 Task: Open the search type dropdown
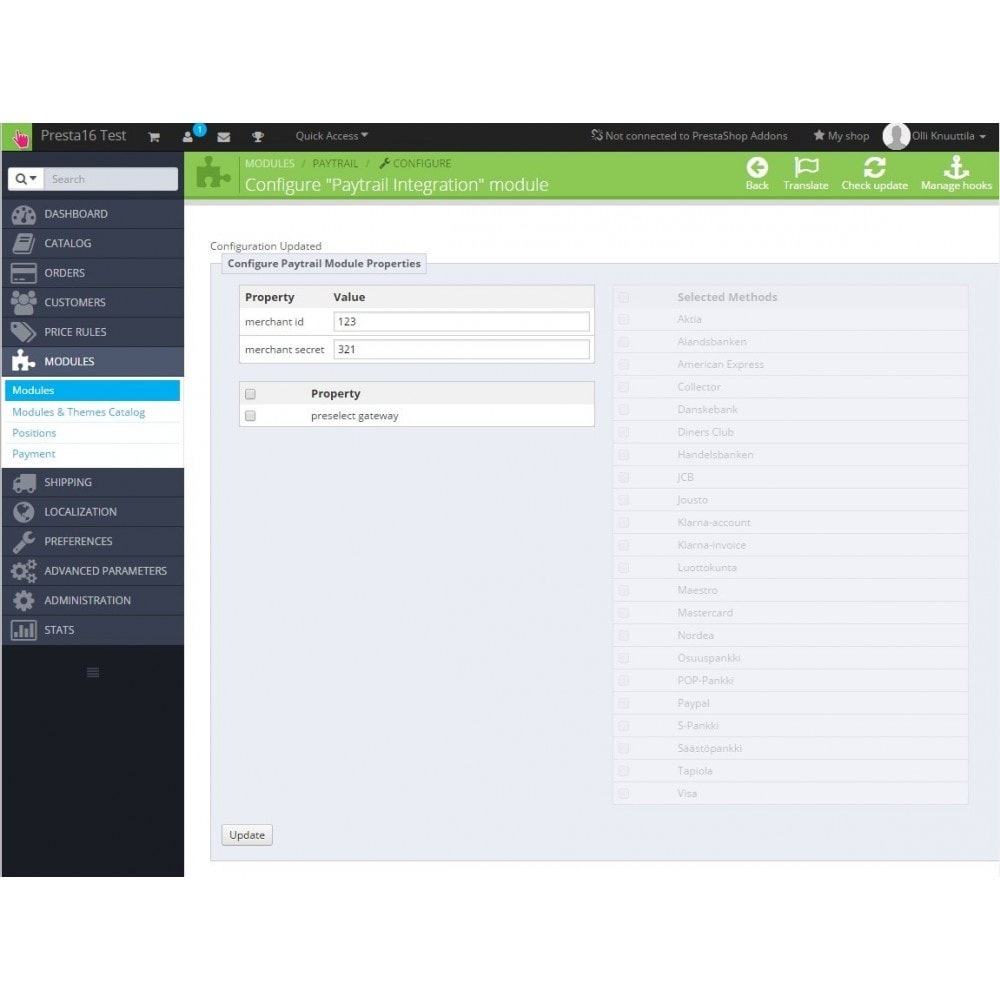pyautogui.click(x=26, y=179)
